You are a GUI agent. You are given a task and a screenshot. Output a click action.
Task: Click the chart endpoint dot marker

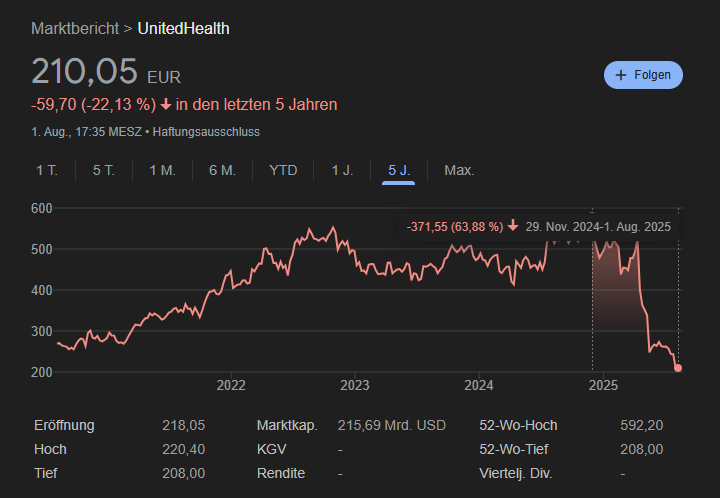point(678,368)
